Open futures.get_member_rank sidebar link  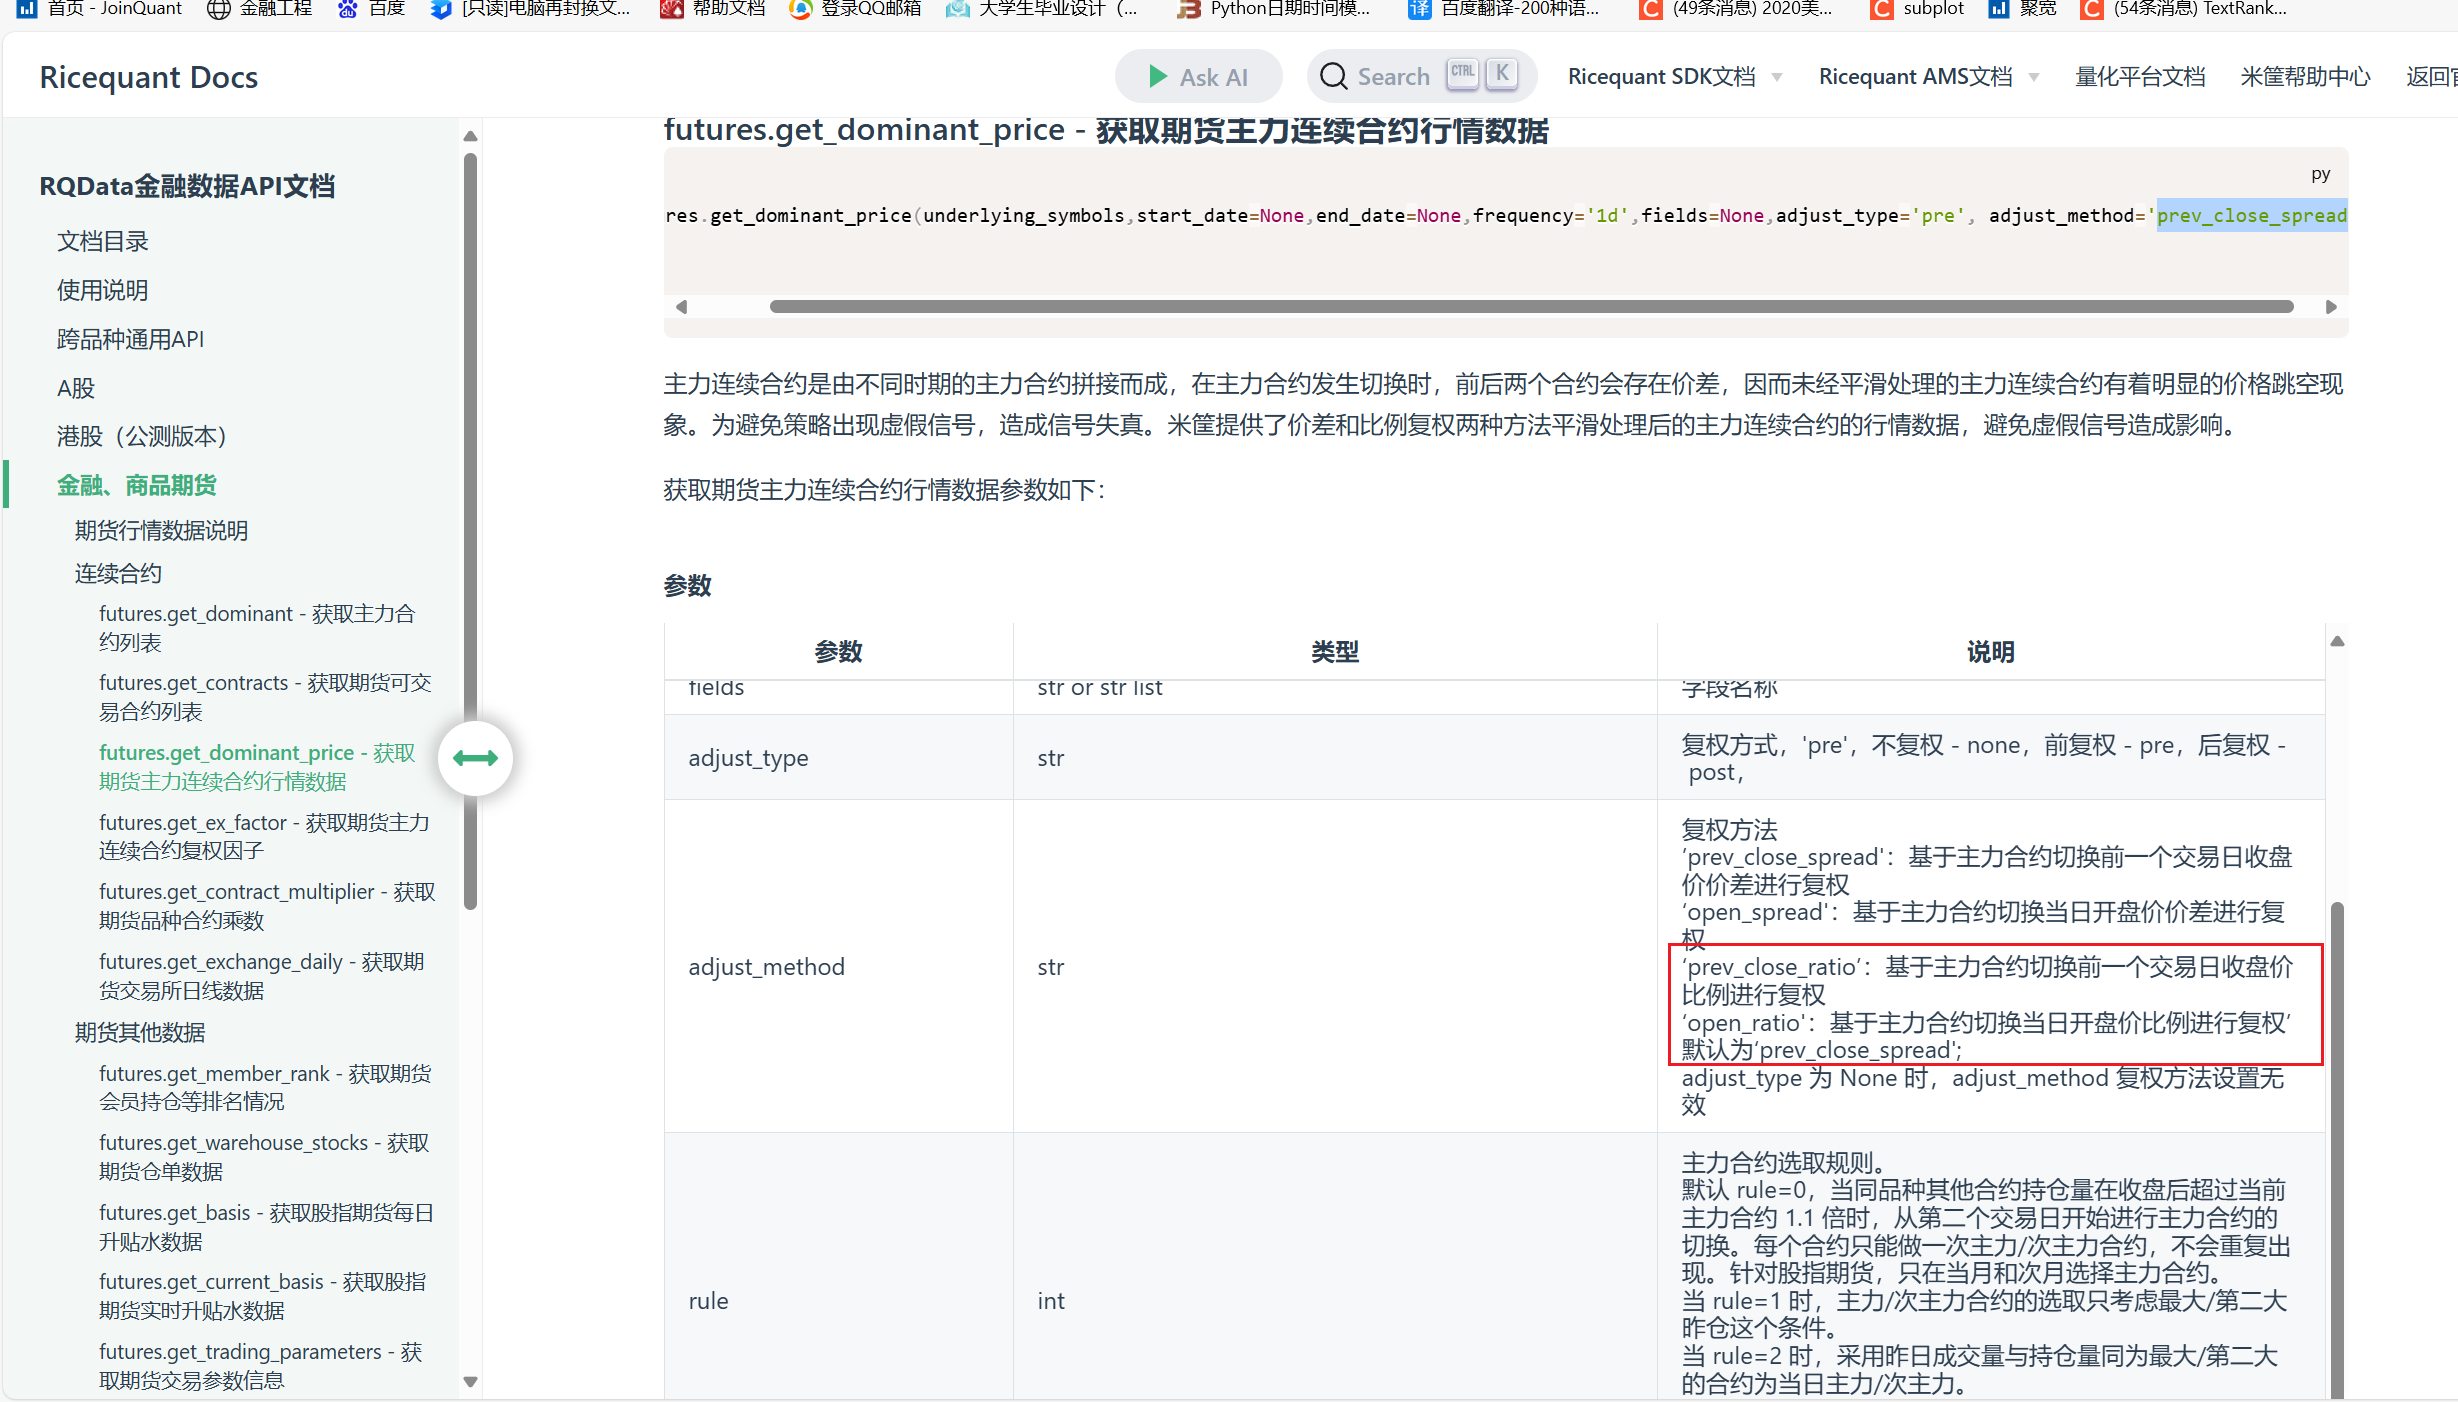tap(265, 1087)
